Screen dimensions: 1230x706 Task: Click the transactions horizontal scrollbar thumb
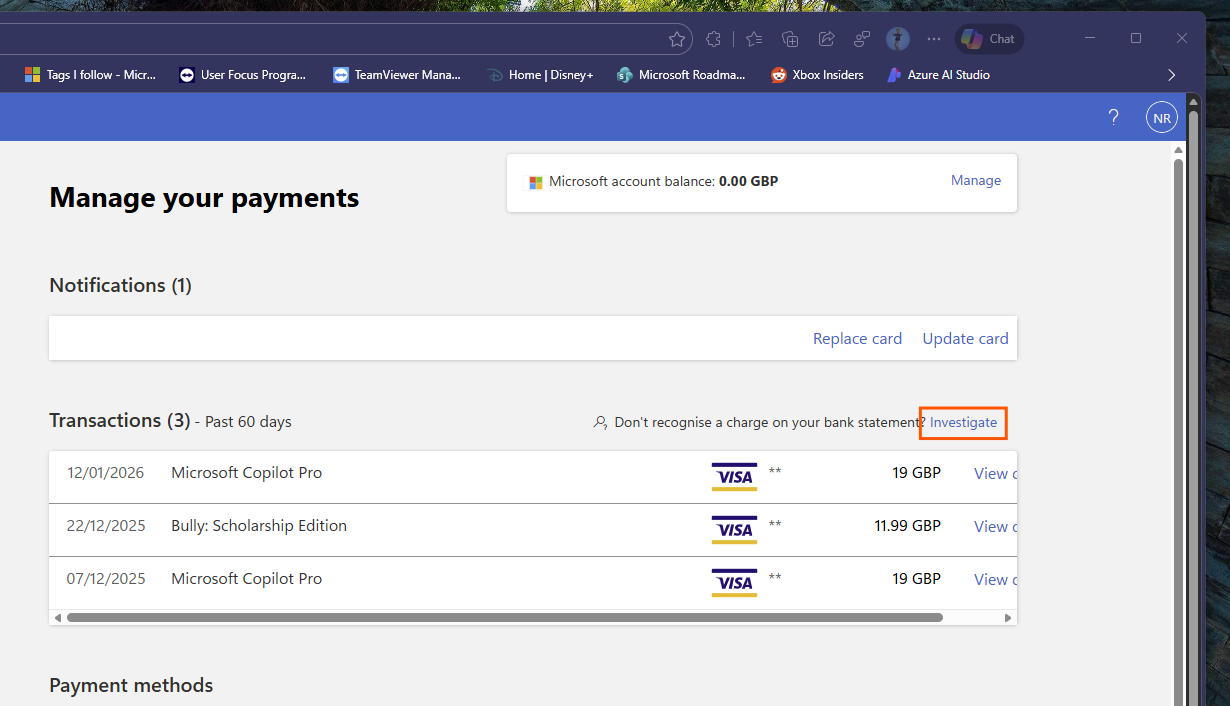click(x=504, y=618)
